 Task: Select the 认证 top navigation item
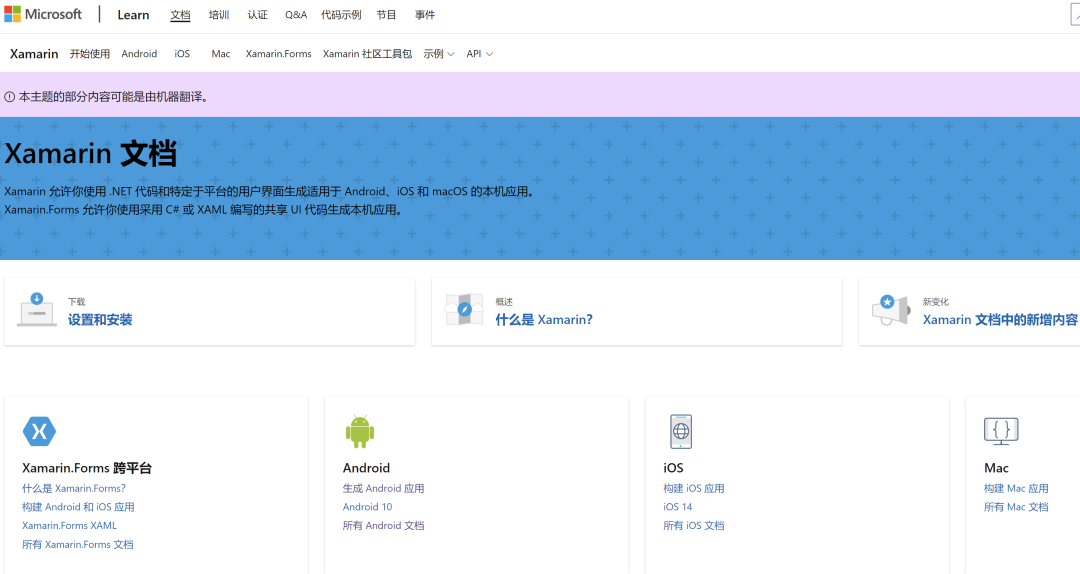tap(258, 14)
